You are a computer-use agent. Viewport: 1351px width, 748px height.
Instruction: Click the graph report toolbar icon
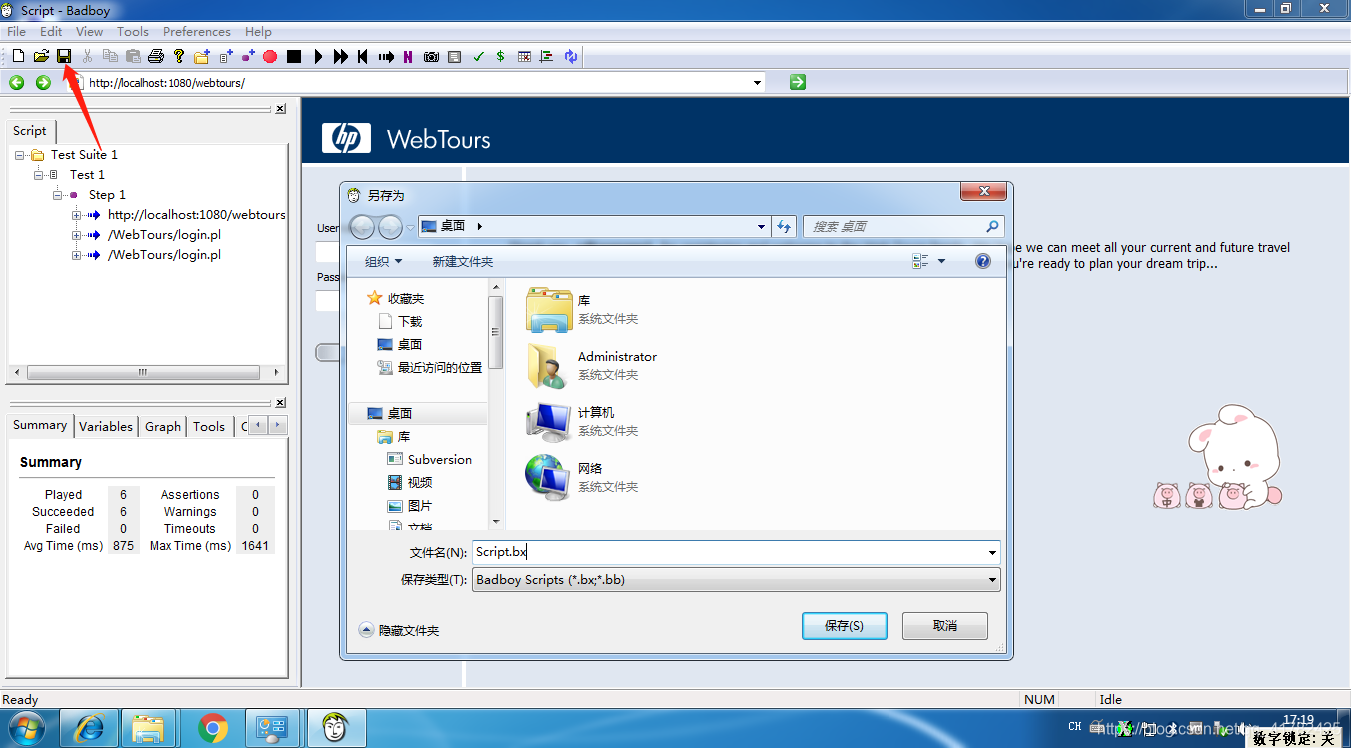point(546,57)
